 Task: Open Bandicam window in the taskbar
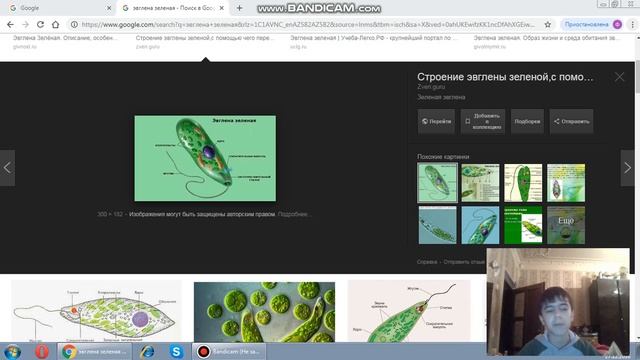(229, 351)
